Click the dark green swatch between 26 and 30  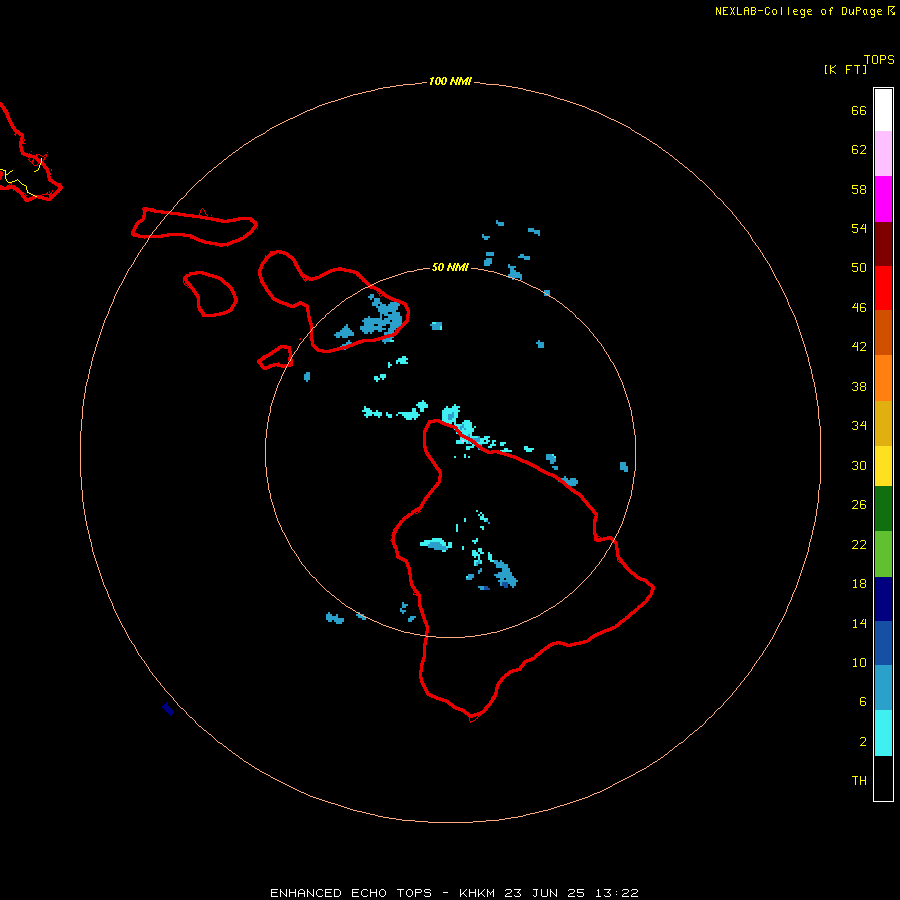pos(883,509)
